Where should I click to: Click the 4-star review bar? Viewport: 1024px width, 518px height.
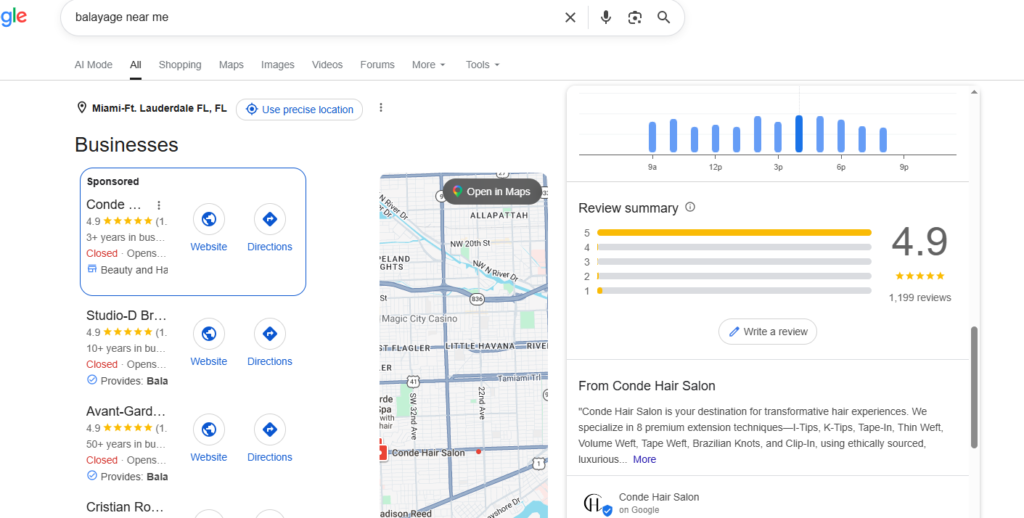point(734,247)
